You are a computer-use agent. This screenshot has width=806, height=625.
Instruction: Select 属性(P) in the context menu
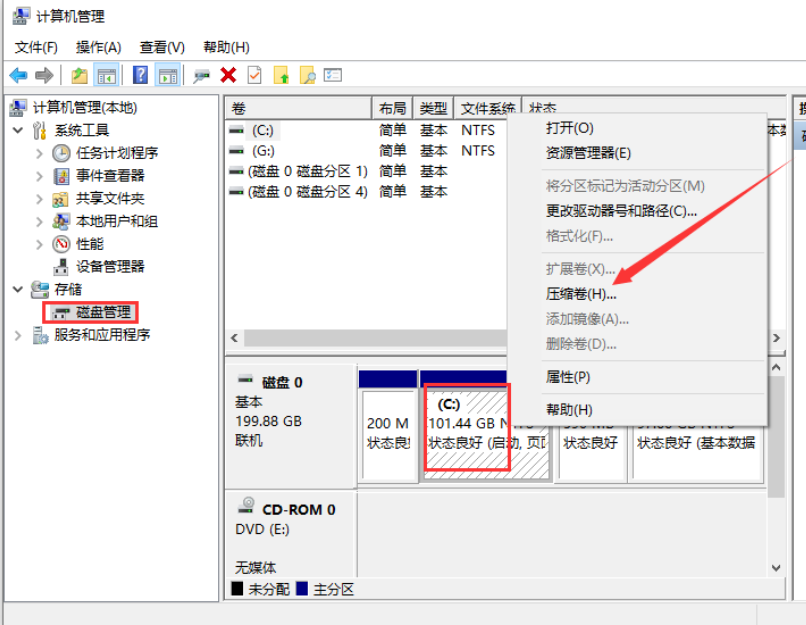tap(567, 377)
